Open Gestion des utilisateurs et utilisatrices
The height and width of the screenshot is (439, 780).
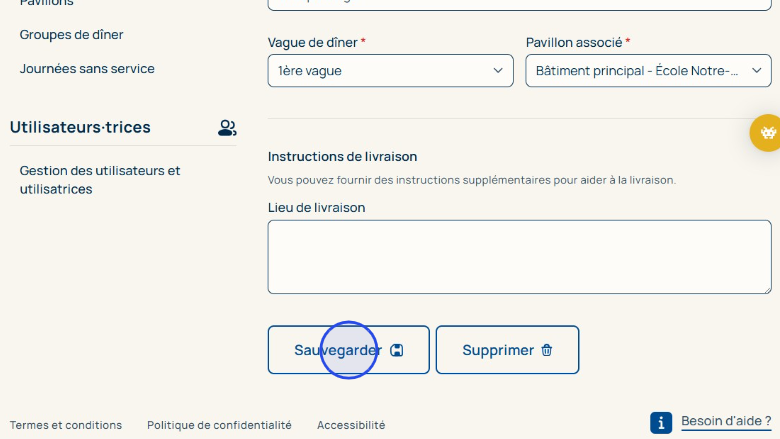100,180
